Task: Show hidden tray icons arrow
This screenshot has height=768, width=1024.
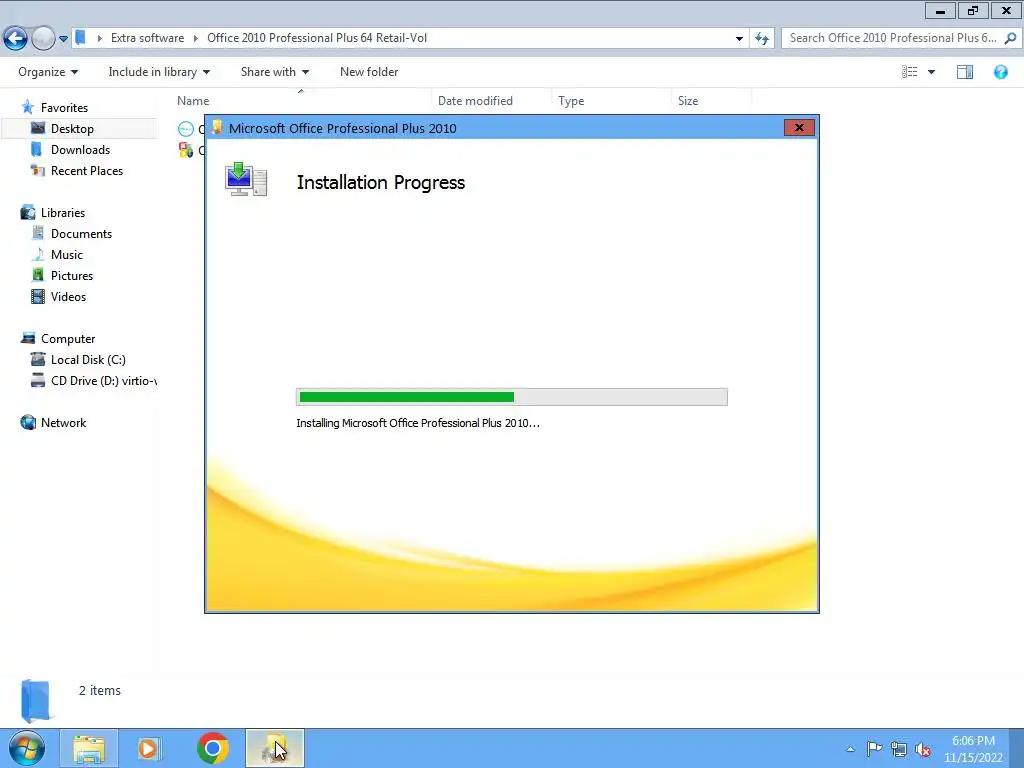Action: (x=850, y=749)
